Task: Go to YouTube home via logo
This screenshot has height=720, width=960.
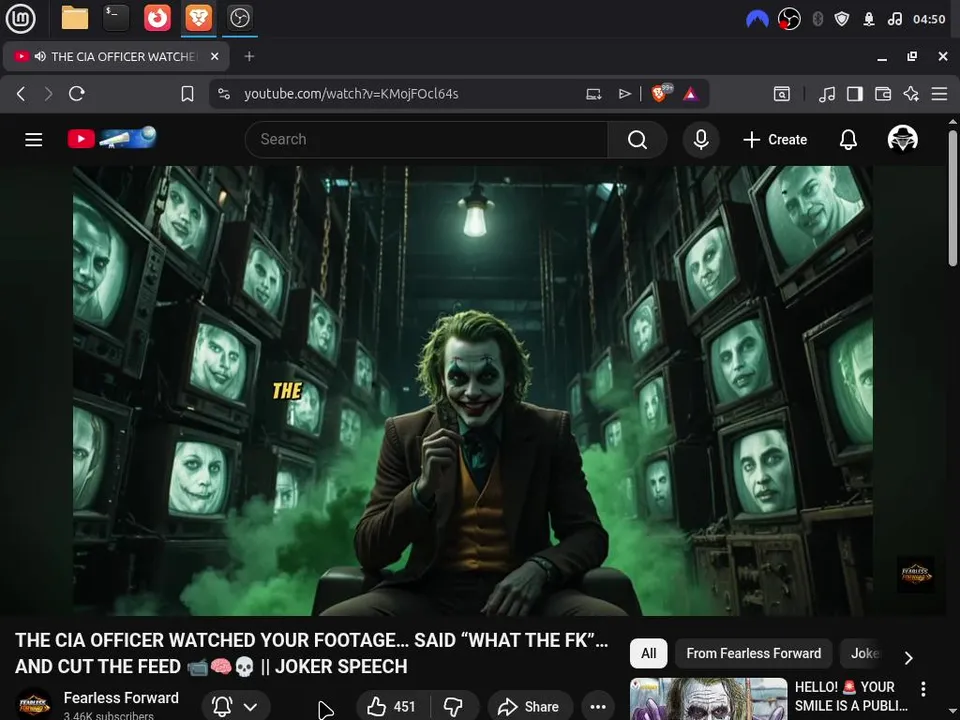Action: [111, 138]
